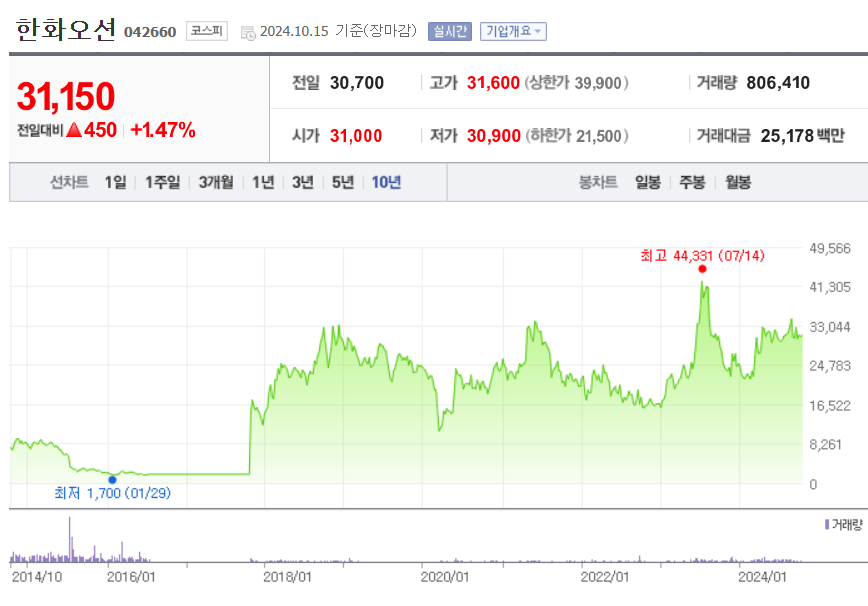
Task: Click the upper limit price 39,900
Action: pyautogui.click(x=598, y=83)
